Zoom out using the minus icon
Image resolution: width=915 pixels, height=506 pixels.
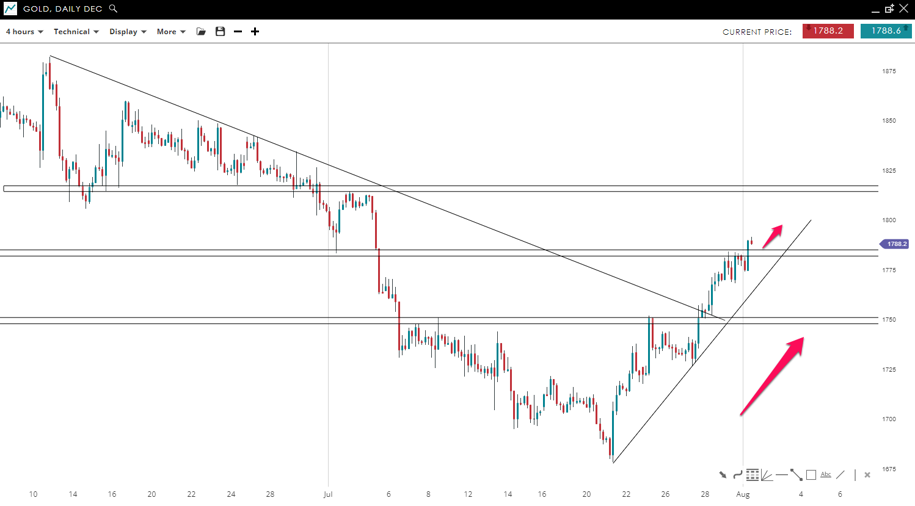[238, 32]
